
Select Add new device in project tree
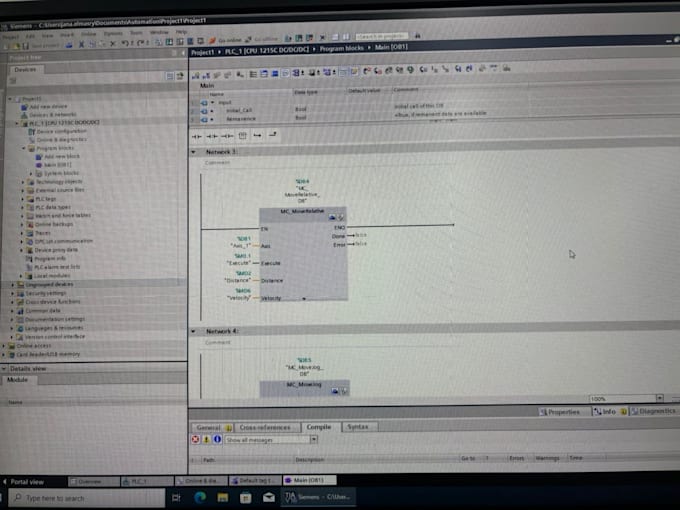click(x=44, y=107)
